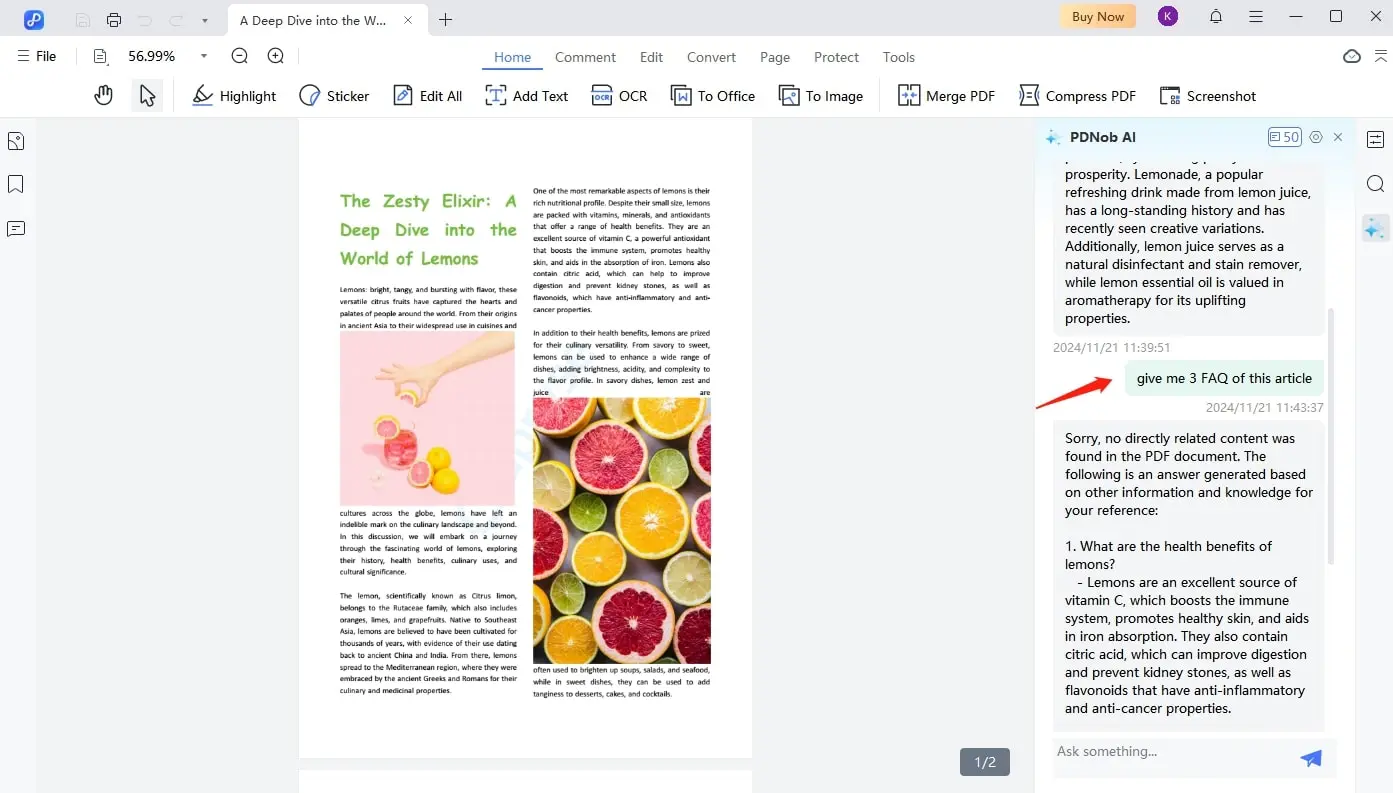Click the print icon in title bar
Image resolution: width=1393 pixels, height=793 pixels.
114,20
